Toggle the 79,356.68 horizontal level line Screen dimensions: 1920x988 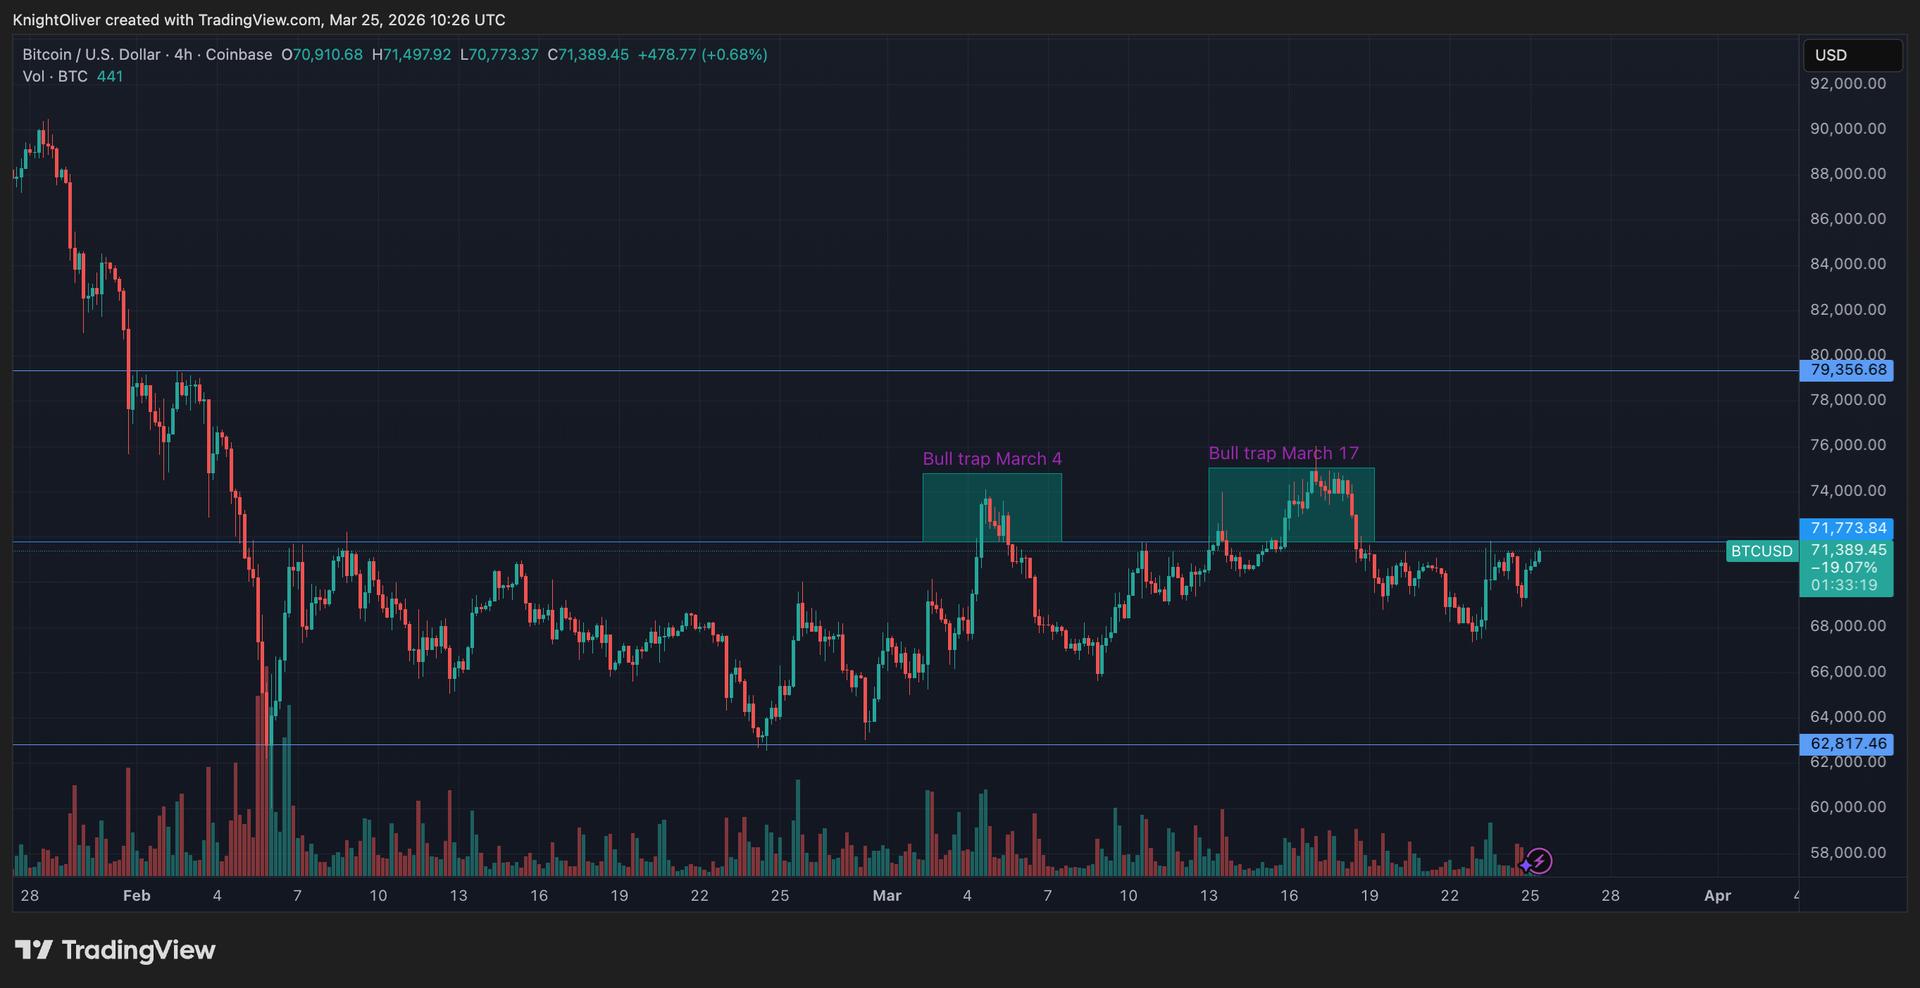[x=1846, y=370]
